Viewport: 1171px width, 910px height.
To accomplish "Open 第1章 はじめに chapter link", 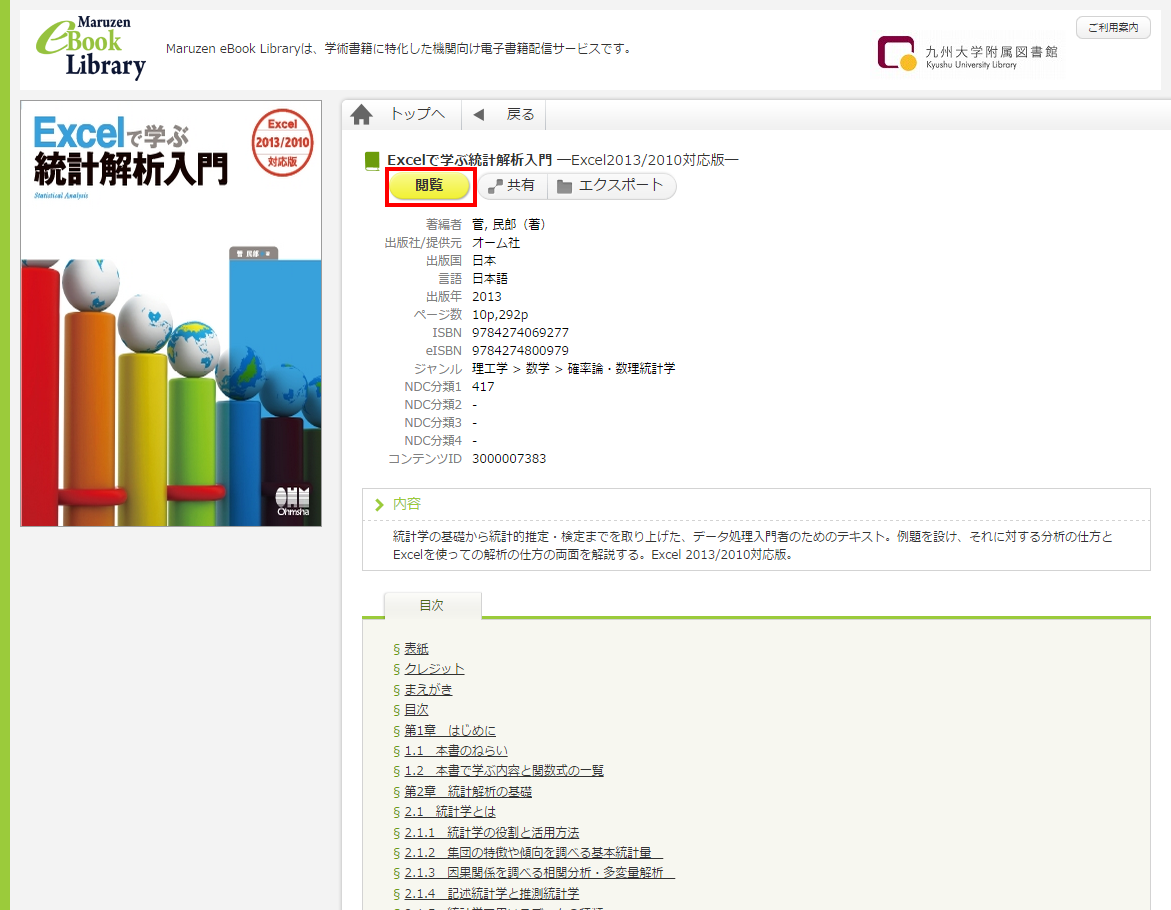I will [x=450, y=730].
